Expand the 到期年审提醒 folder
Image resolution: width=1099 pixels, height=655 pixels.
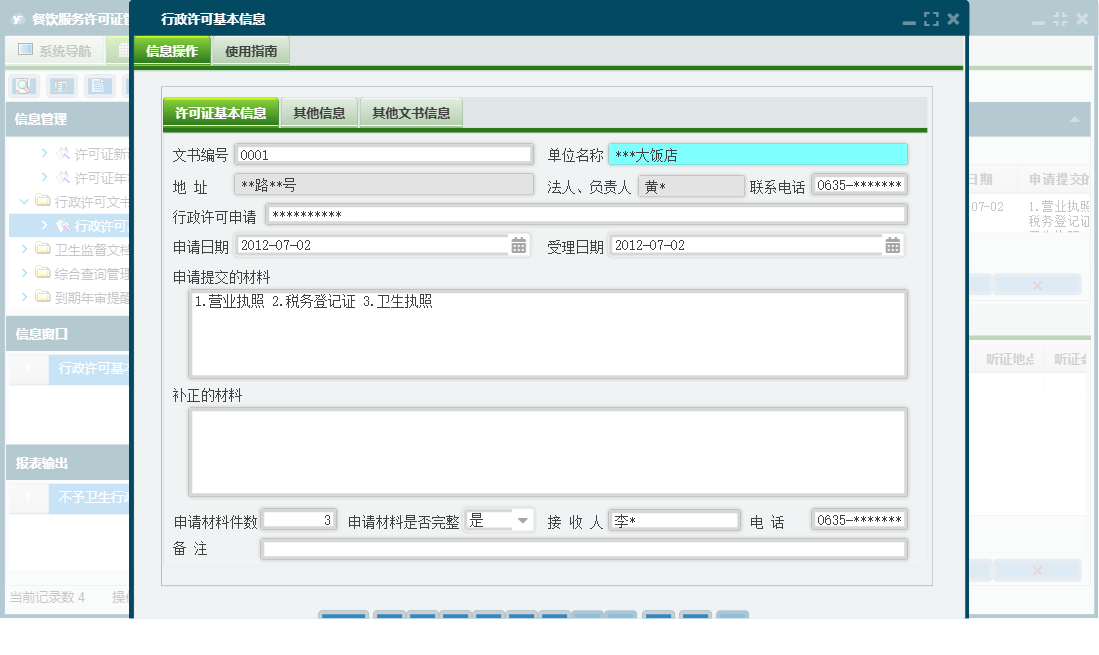pos(24,295)
